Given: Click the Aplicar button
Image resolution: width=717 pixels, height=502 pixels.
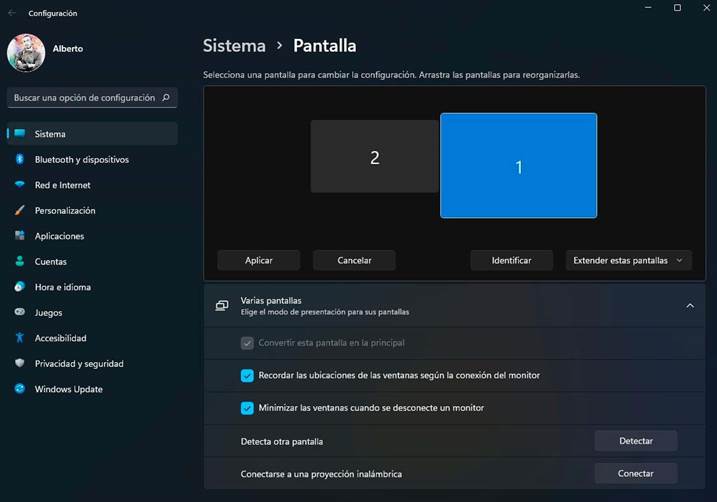Looking at the screenshot, I should (258, 260).
